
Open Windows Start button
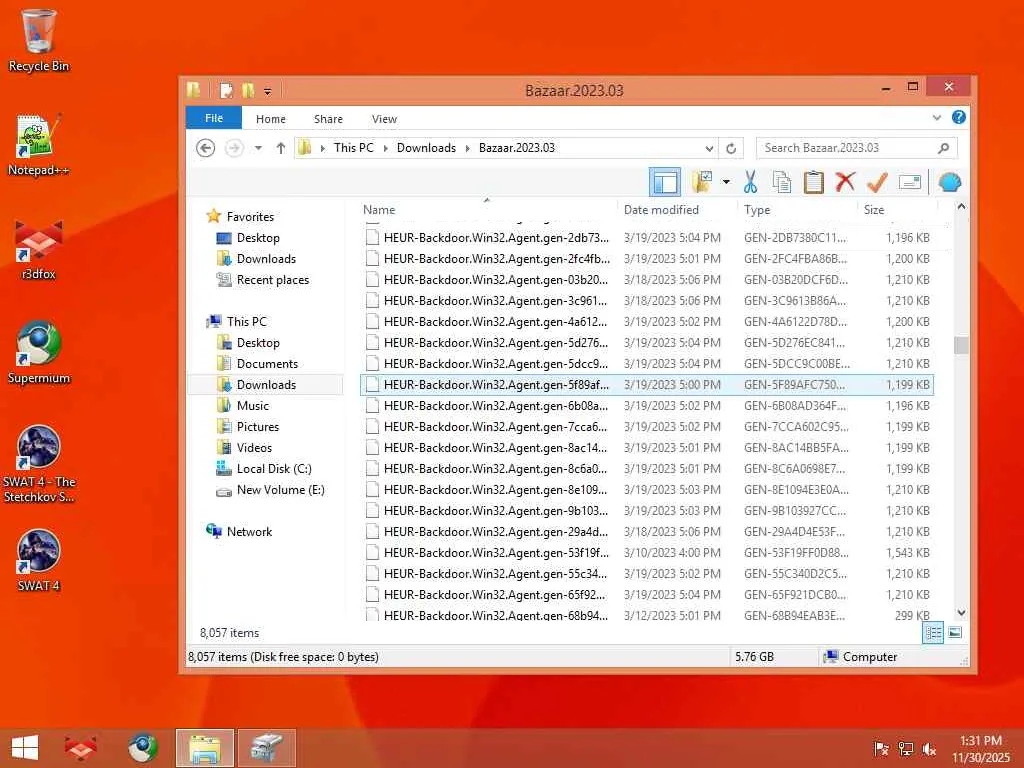click(x=25, y=748)
